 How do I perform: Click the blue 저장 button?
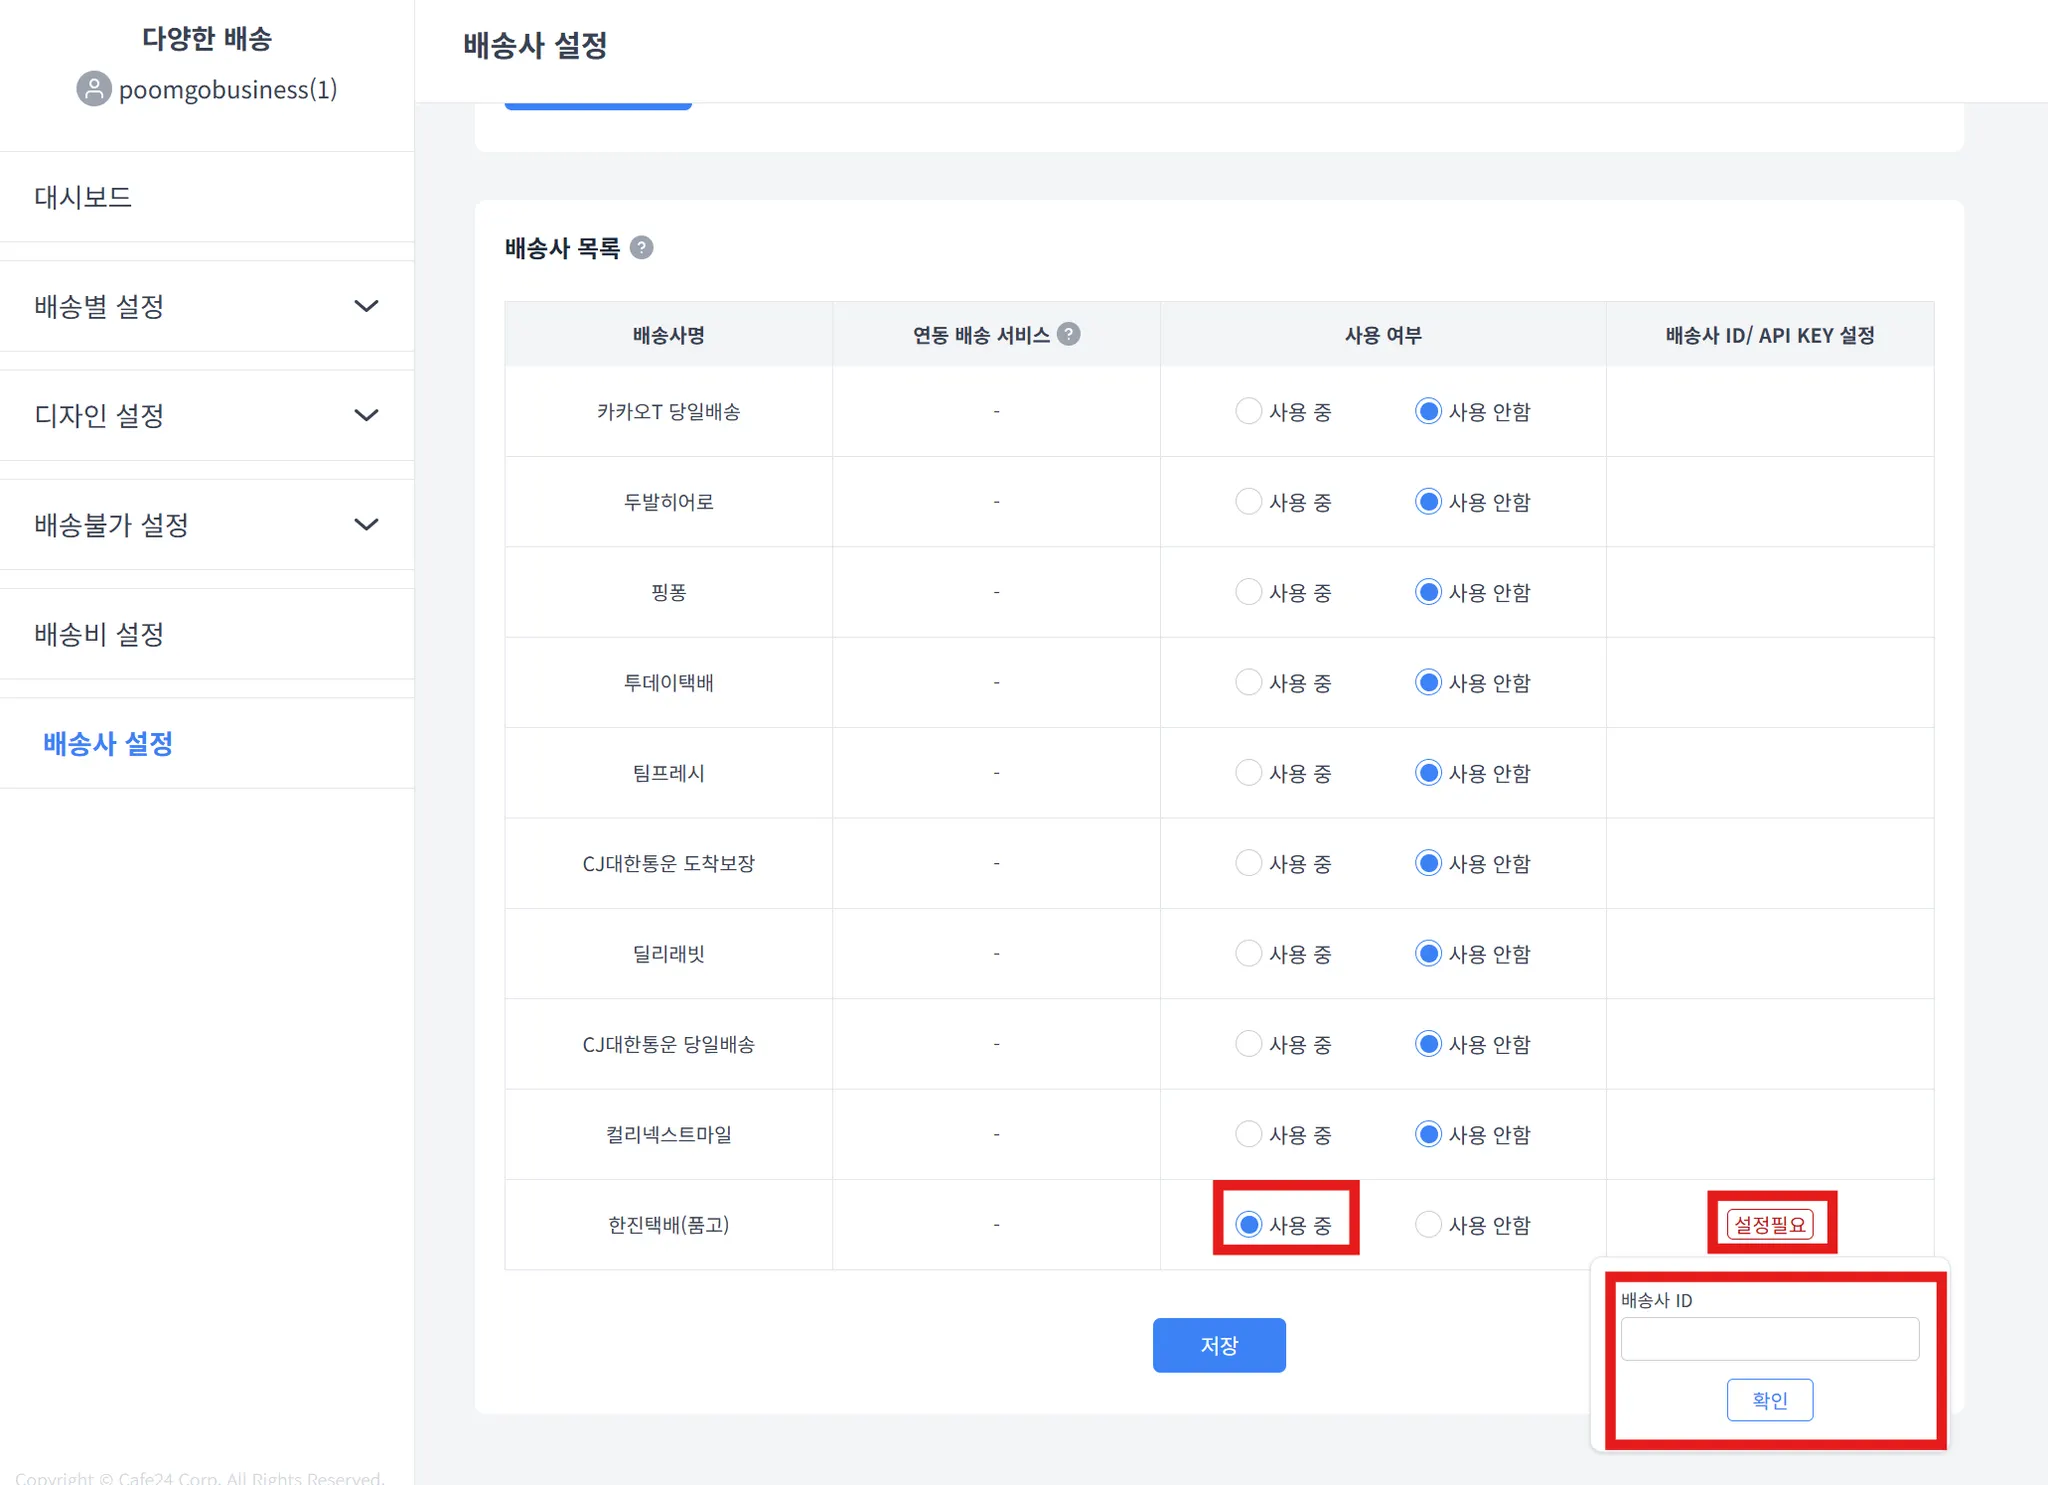point(1218,1345)
